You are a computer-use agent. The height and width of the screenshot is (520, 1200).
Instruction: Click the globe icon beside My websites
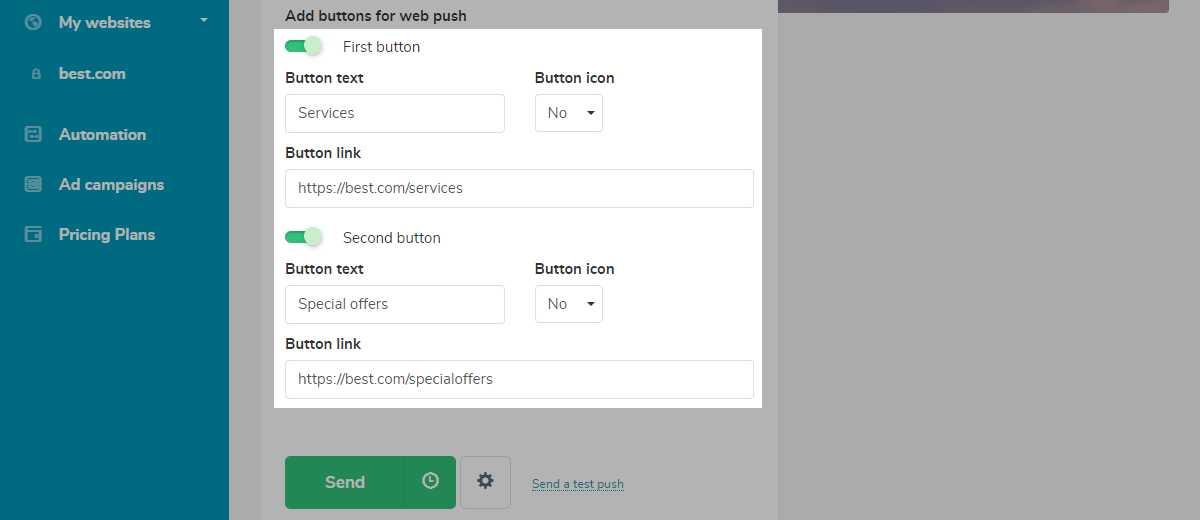point(33,22)
